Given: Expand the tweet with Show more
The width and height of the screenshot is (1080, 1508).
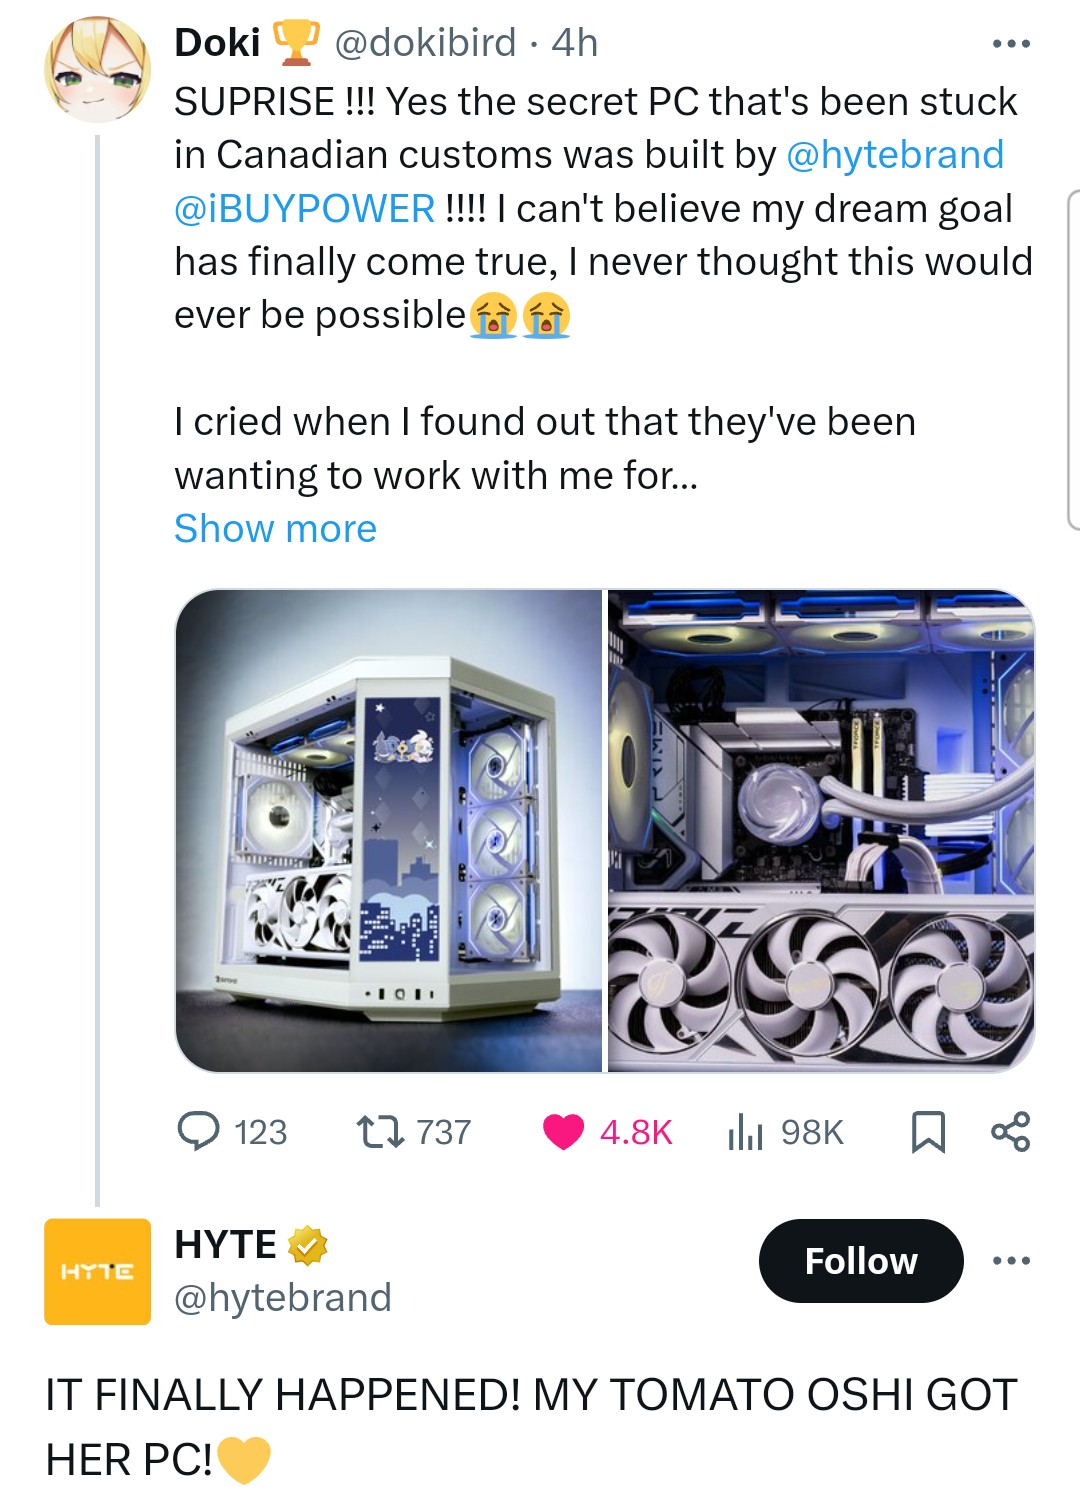Looking at the screenshot, I should coord(275,528).
